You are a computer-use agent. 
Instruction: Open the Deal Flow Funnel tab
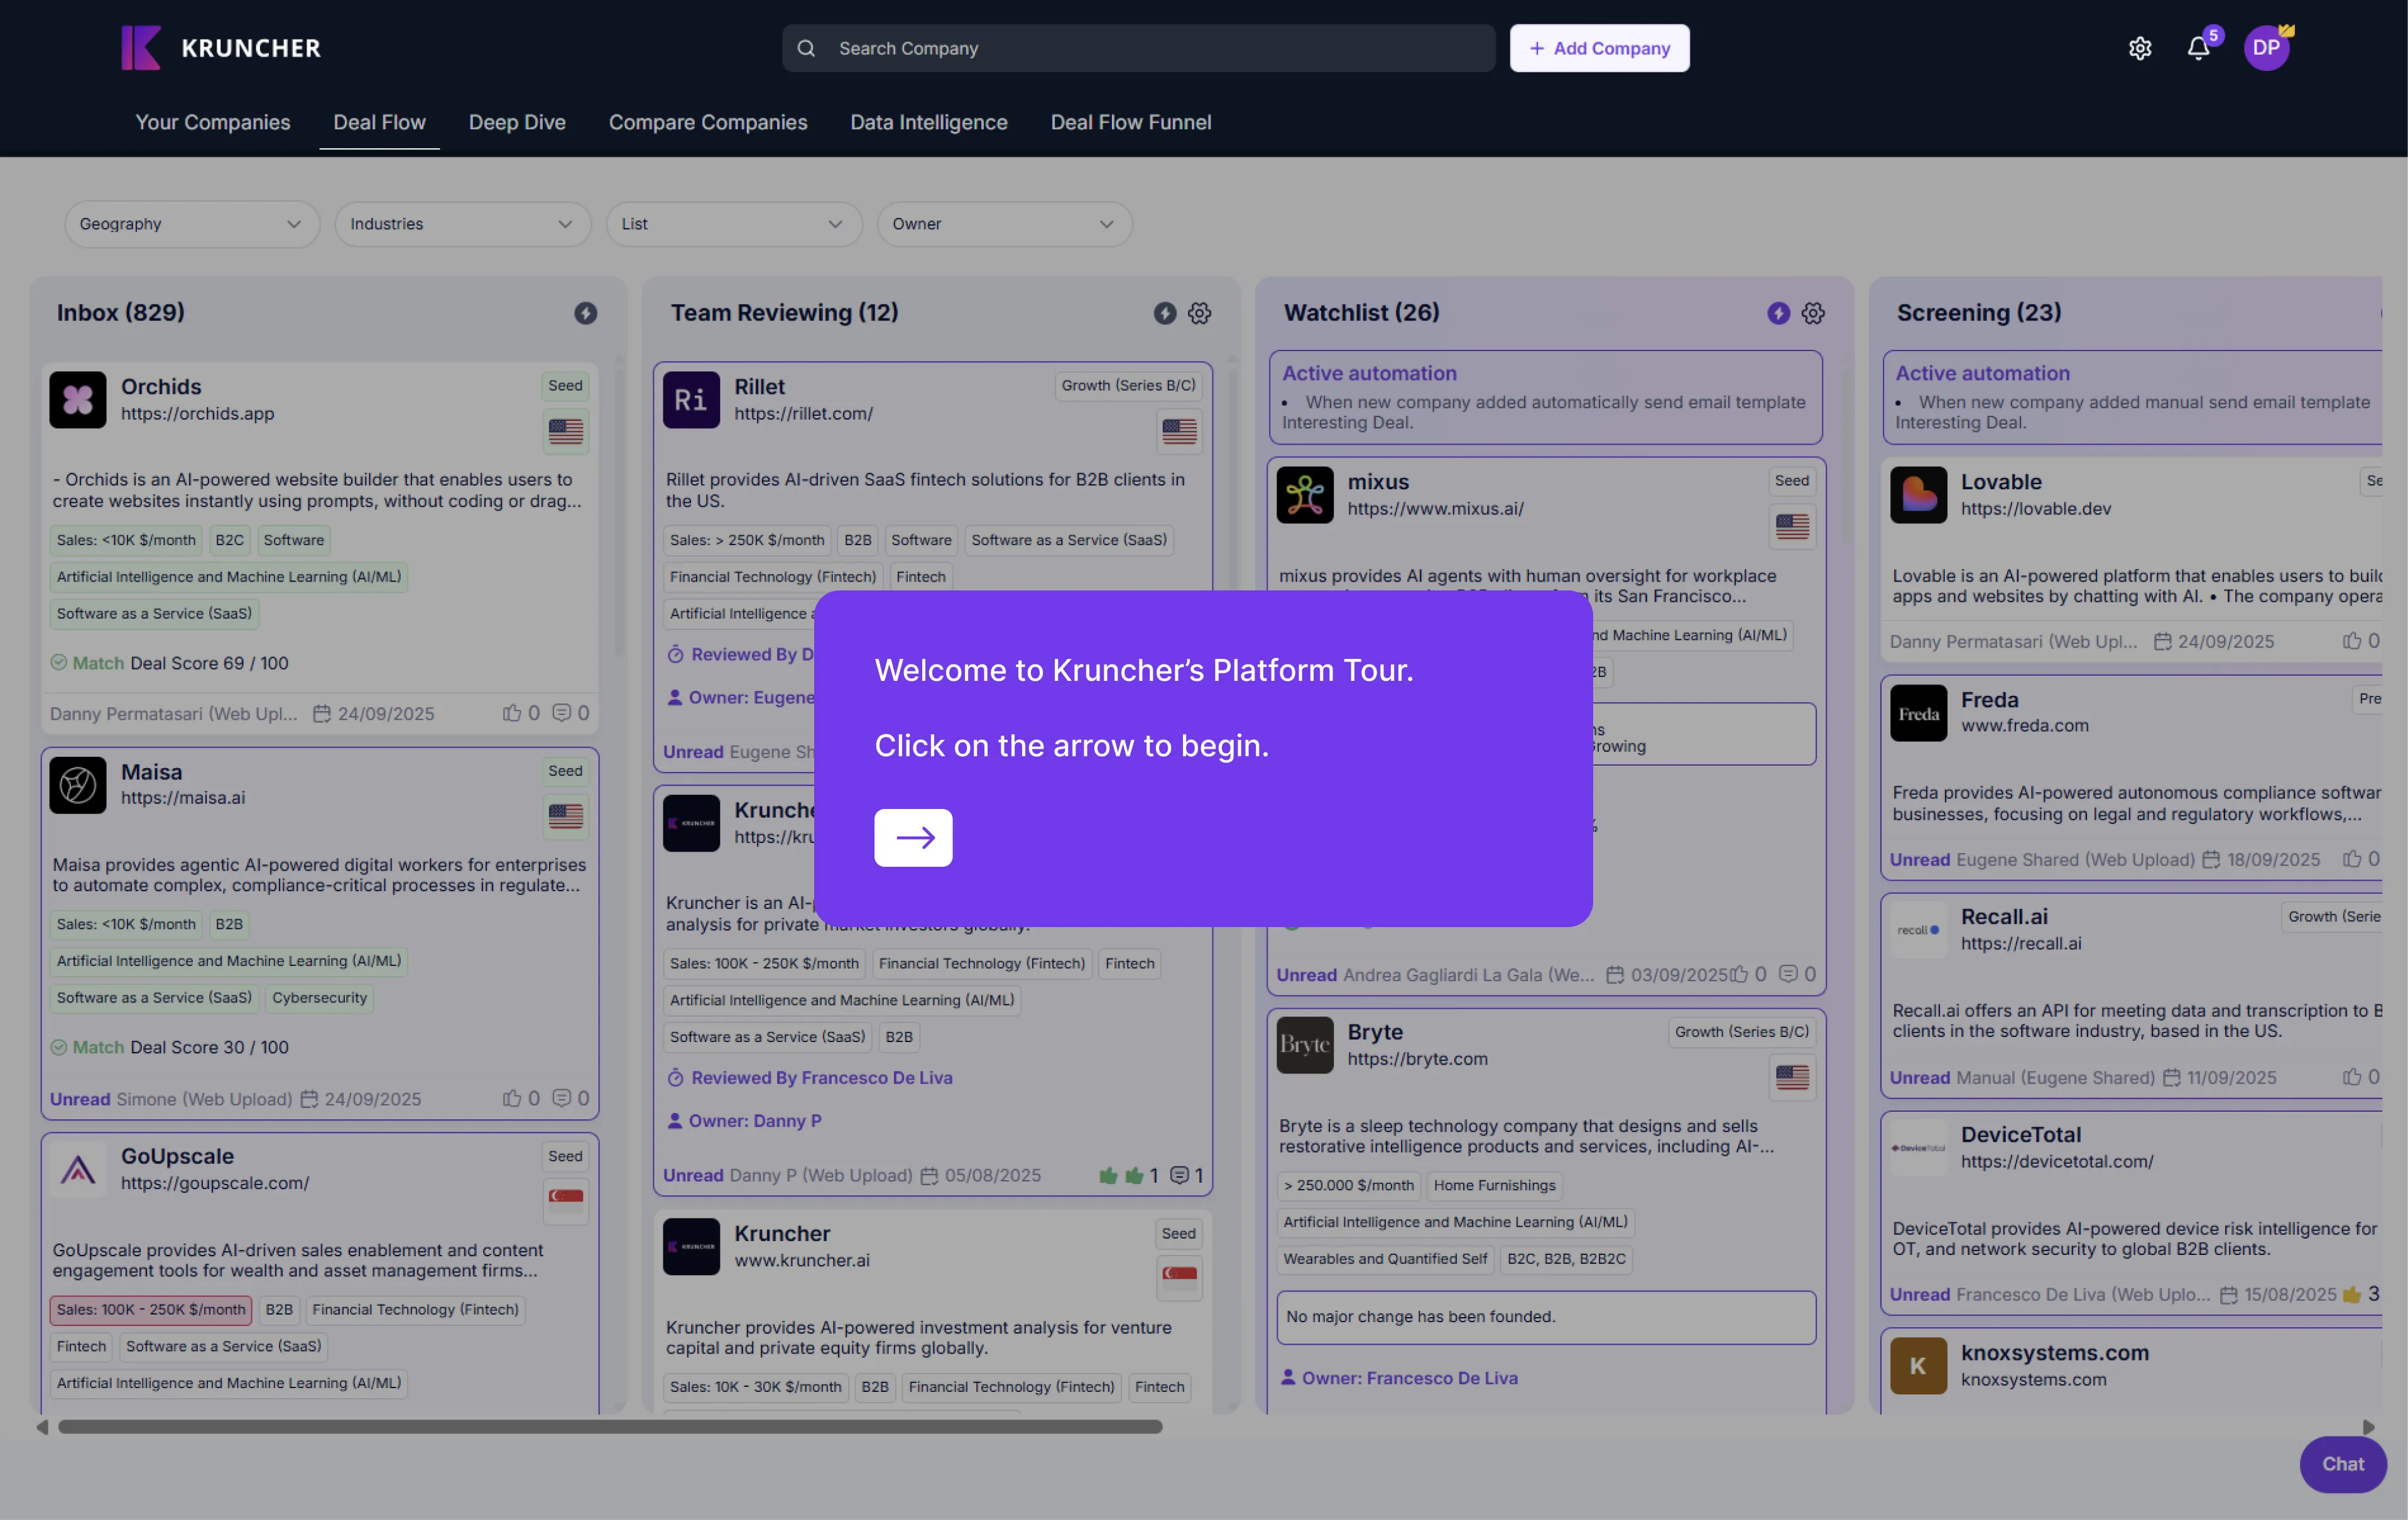click(1130, 122)
